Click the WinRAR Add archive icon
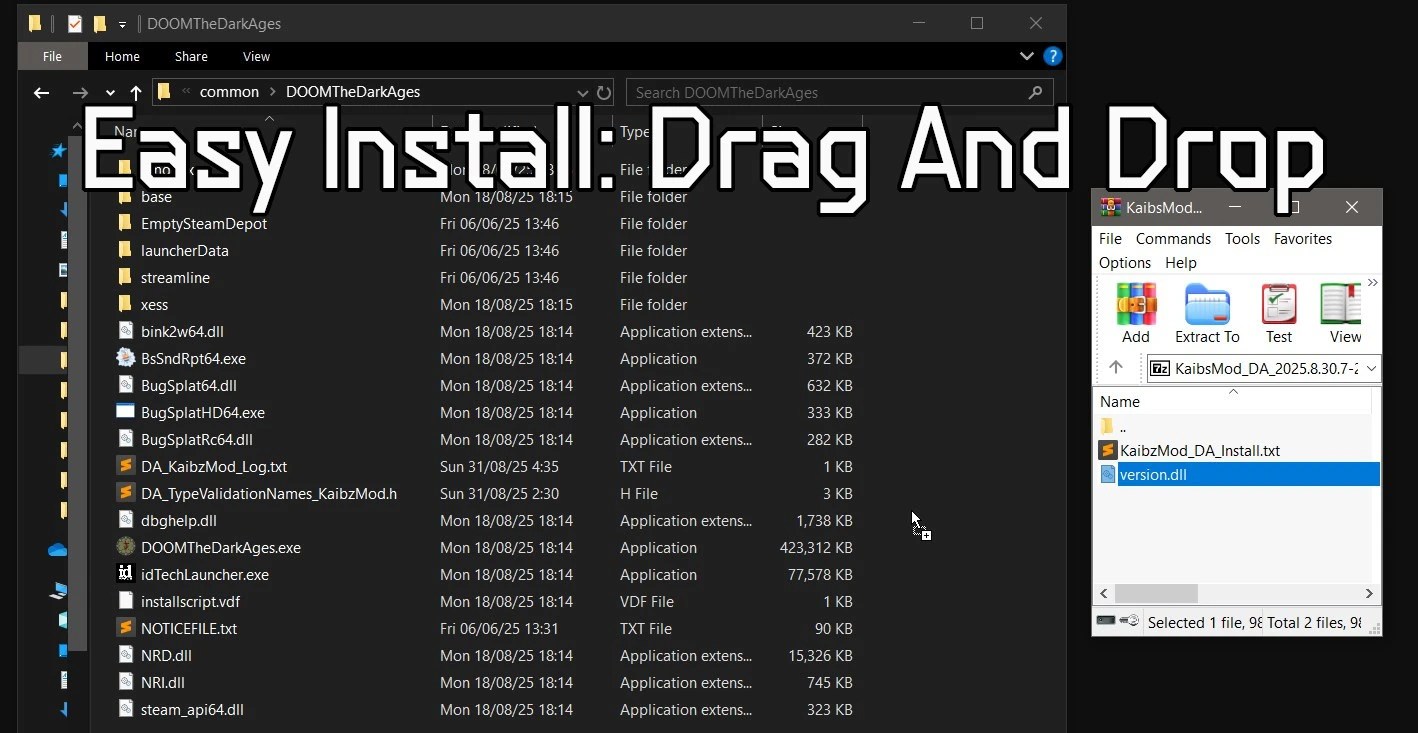1418x733 pixels. point(1135,312)
